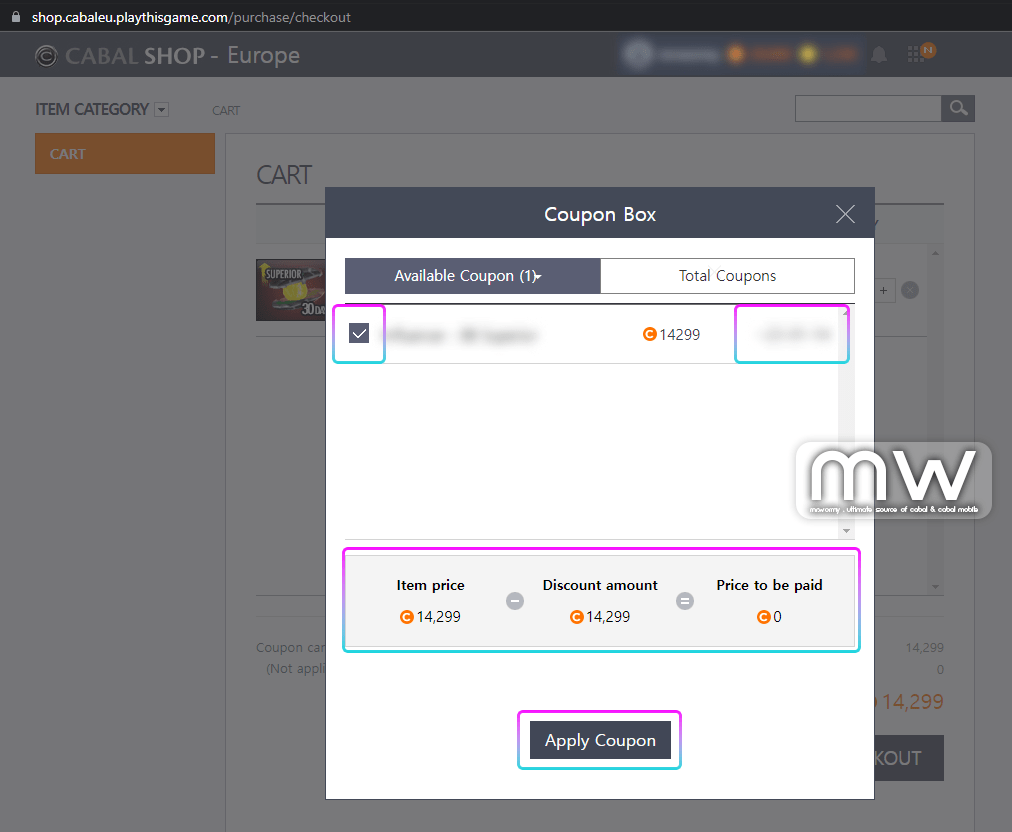Switch to the Available Coupon tab
Screen dimensions: 1012x832
[472, 276]
